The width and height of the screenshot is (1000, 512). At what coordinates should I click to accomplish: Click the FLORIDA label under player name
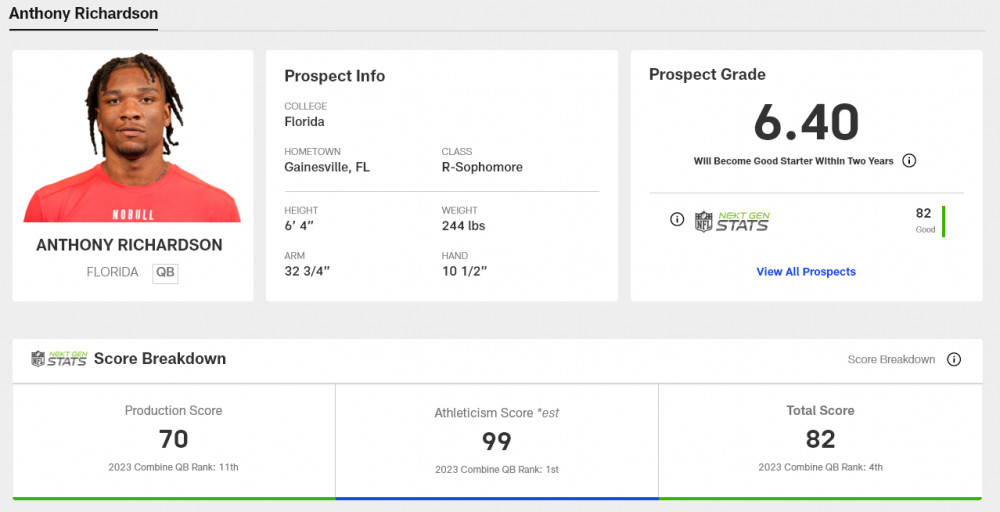[112, 272]
